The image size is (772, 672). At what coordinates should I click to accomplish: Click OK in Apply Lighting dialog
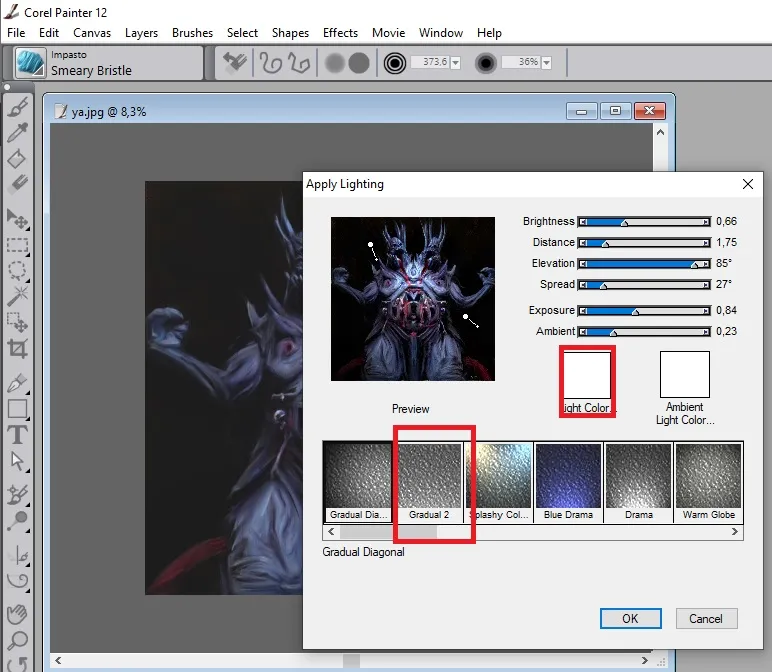click(x=630, y=618)
